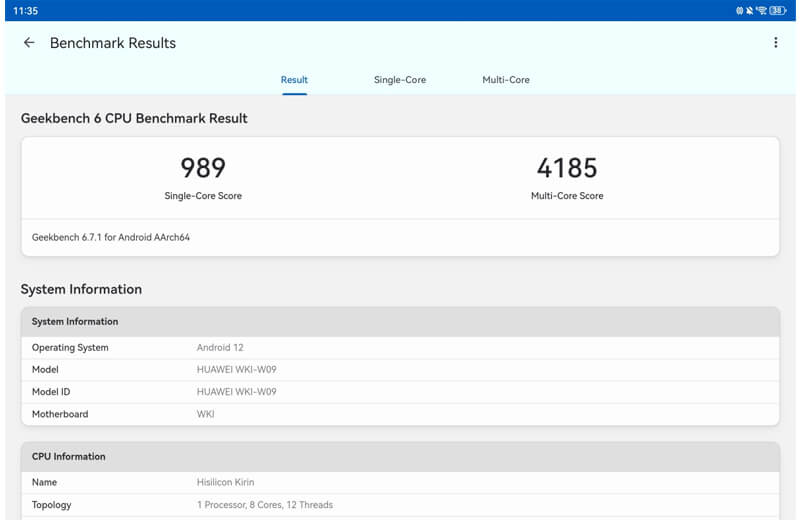Tap the Geekbench 6.7.1 for Android AArch64 text
This screenshot has height=520, width=800.
point(111,237)
